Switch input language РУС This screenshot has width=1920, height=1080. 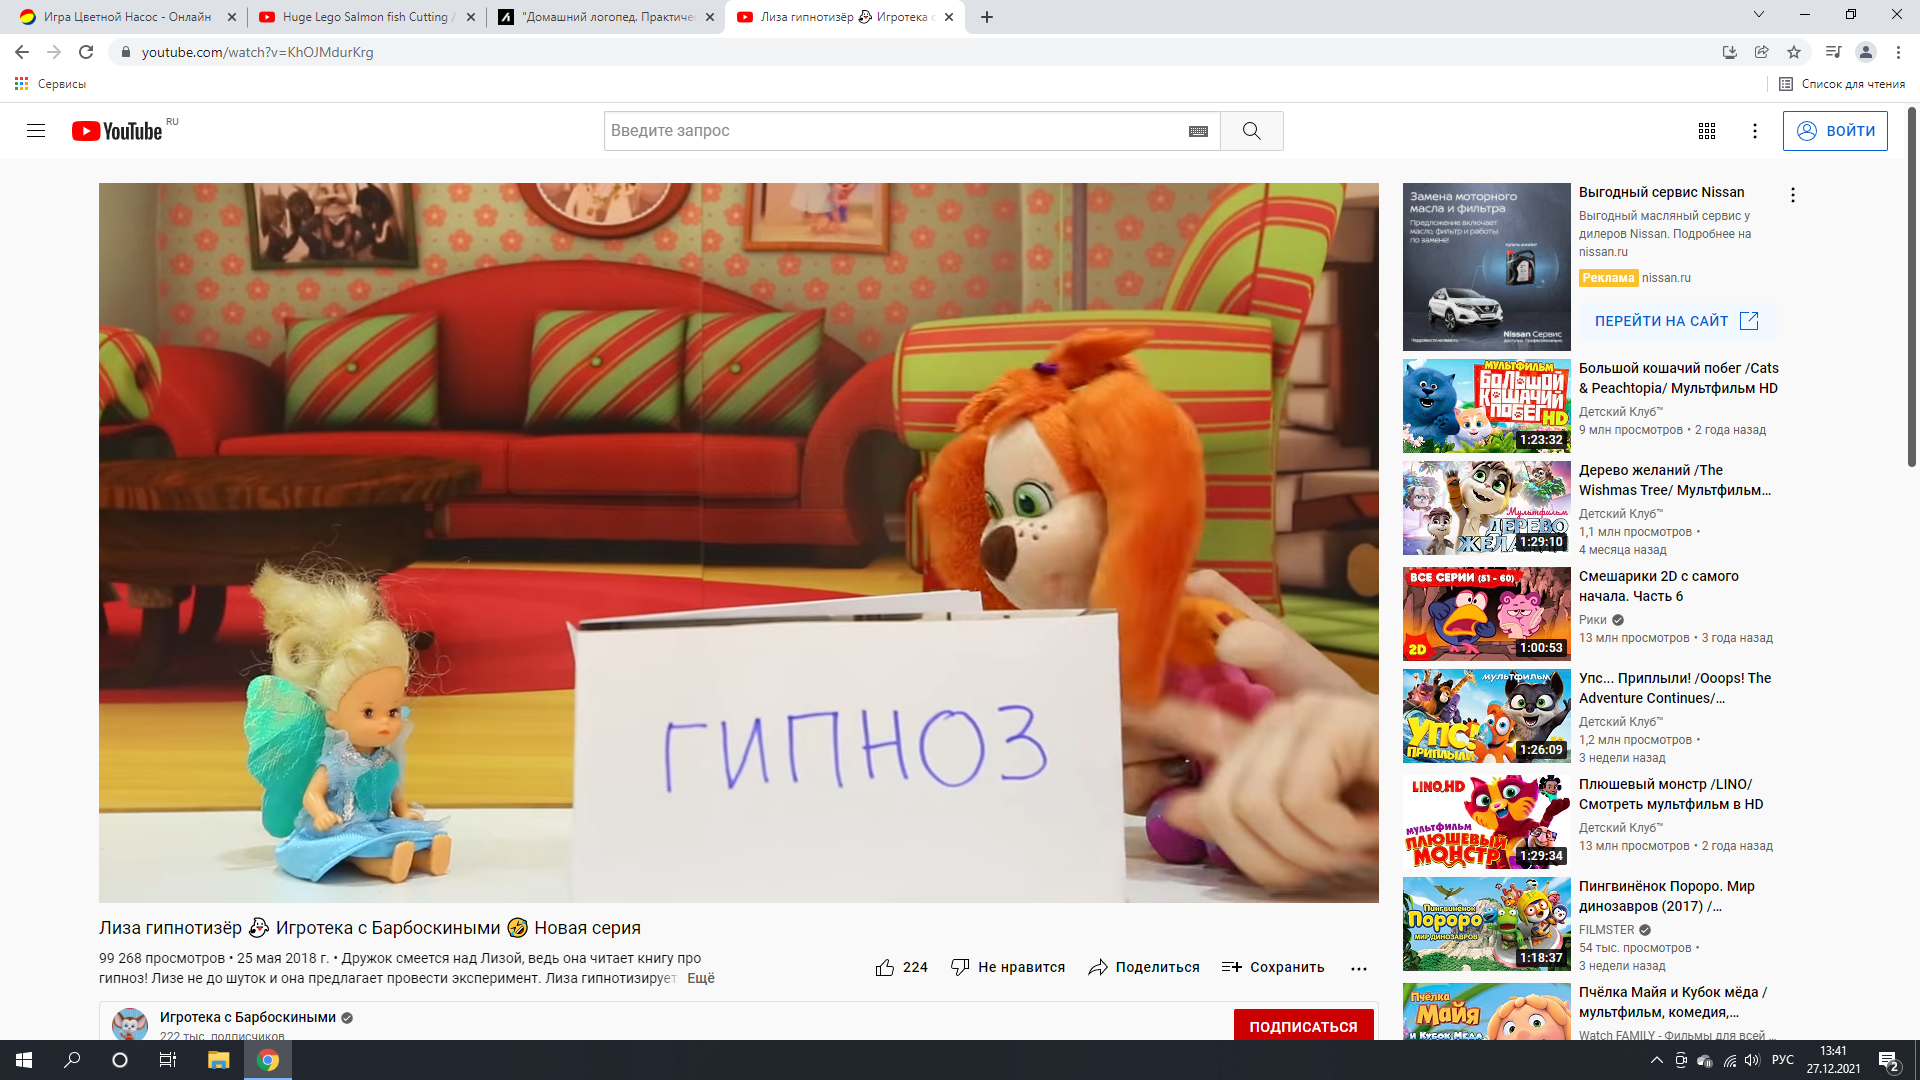coord(1783,1060)
